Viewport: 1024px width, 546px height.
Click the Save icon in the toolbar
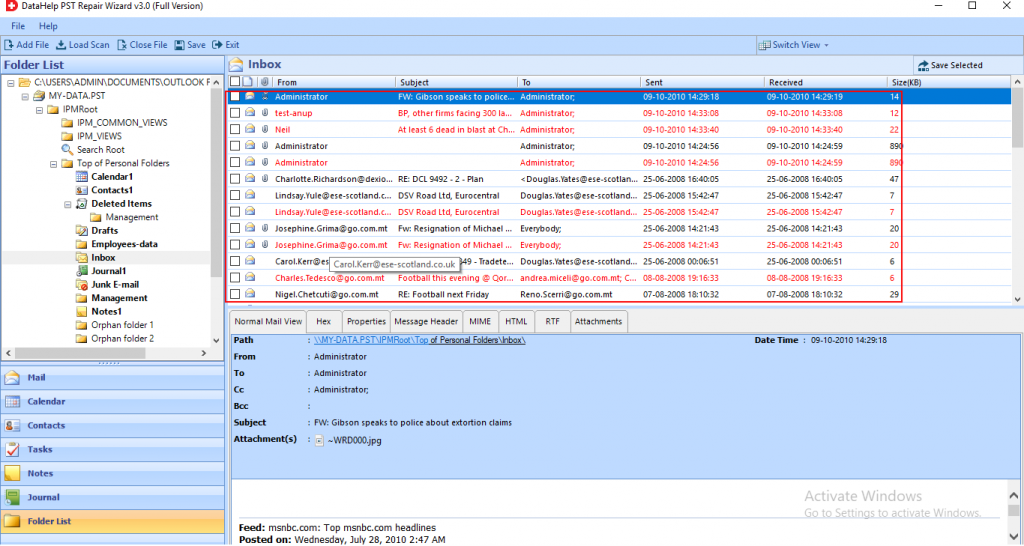point(179,45)
